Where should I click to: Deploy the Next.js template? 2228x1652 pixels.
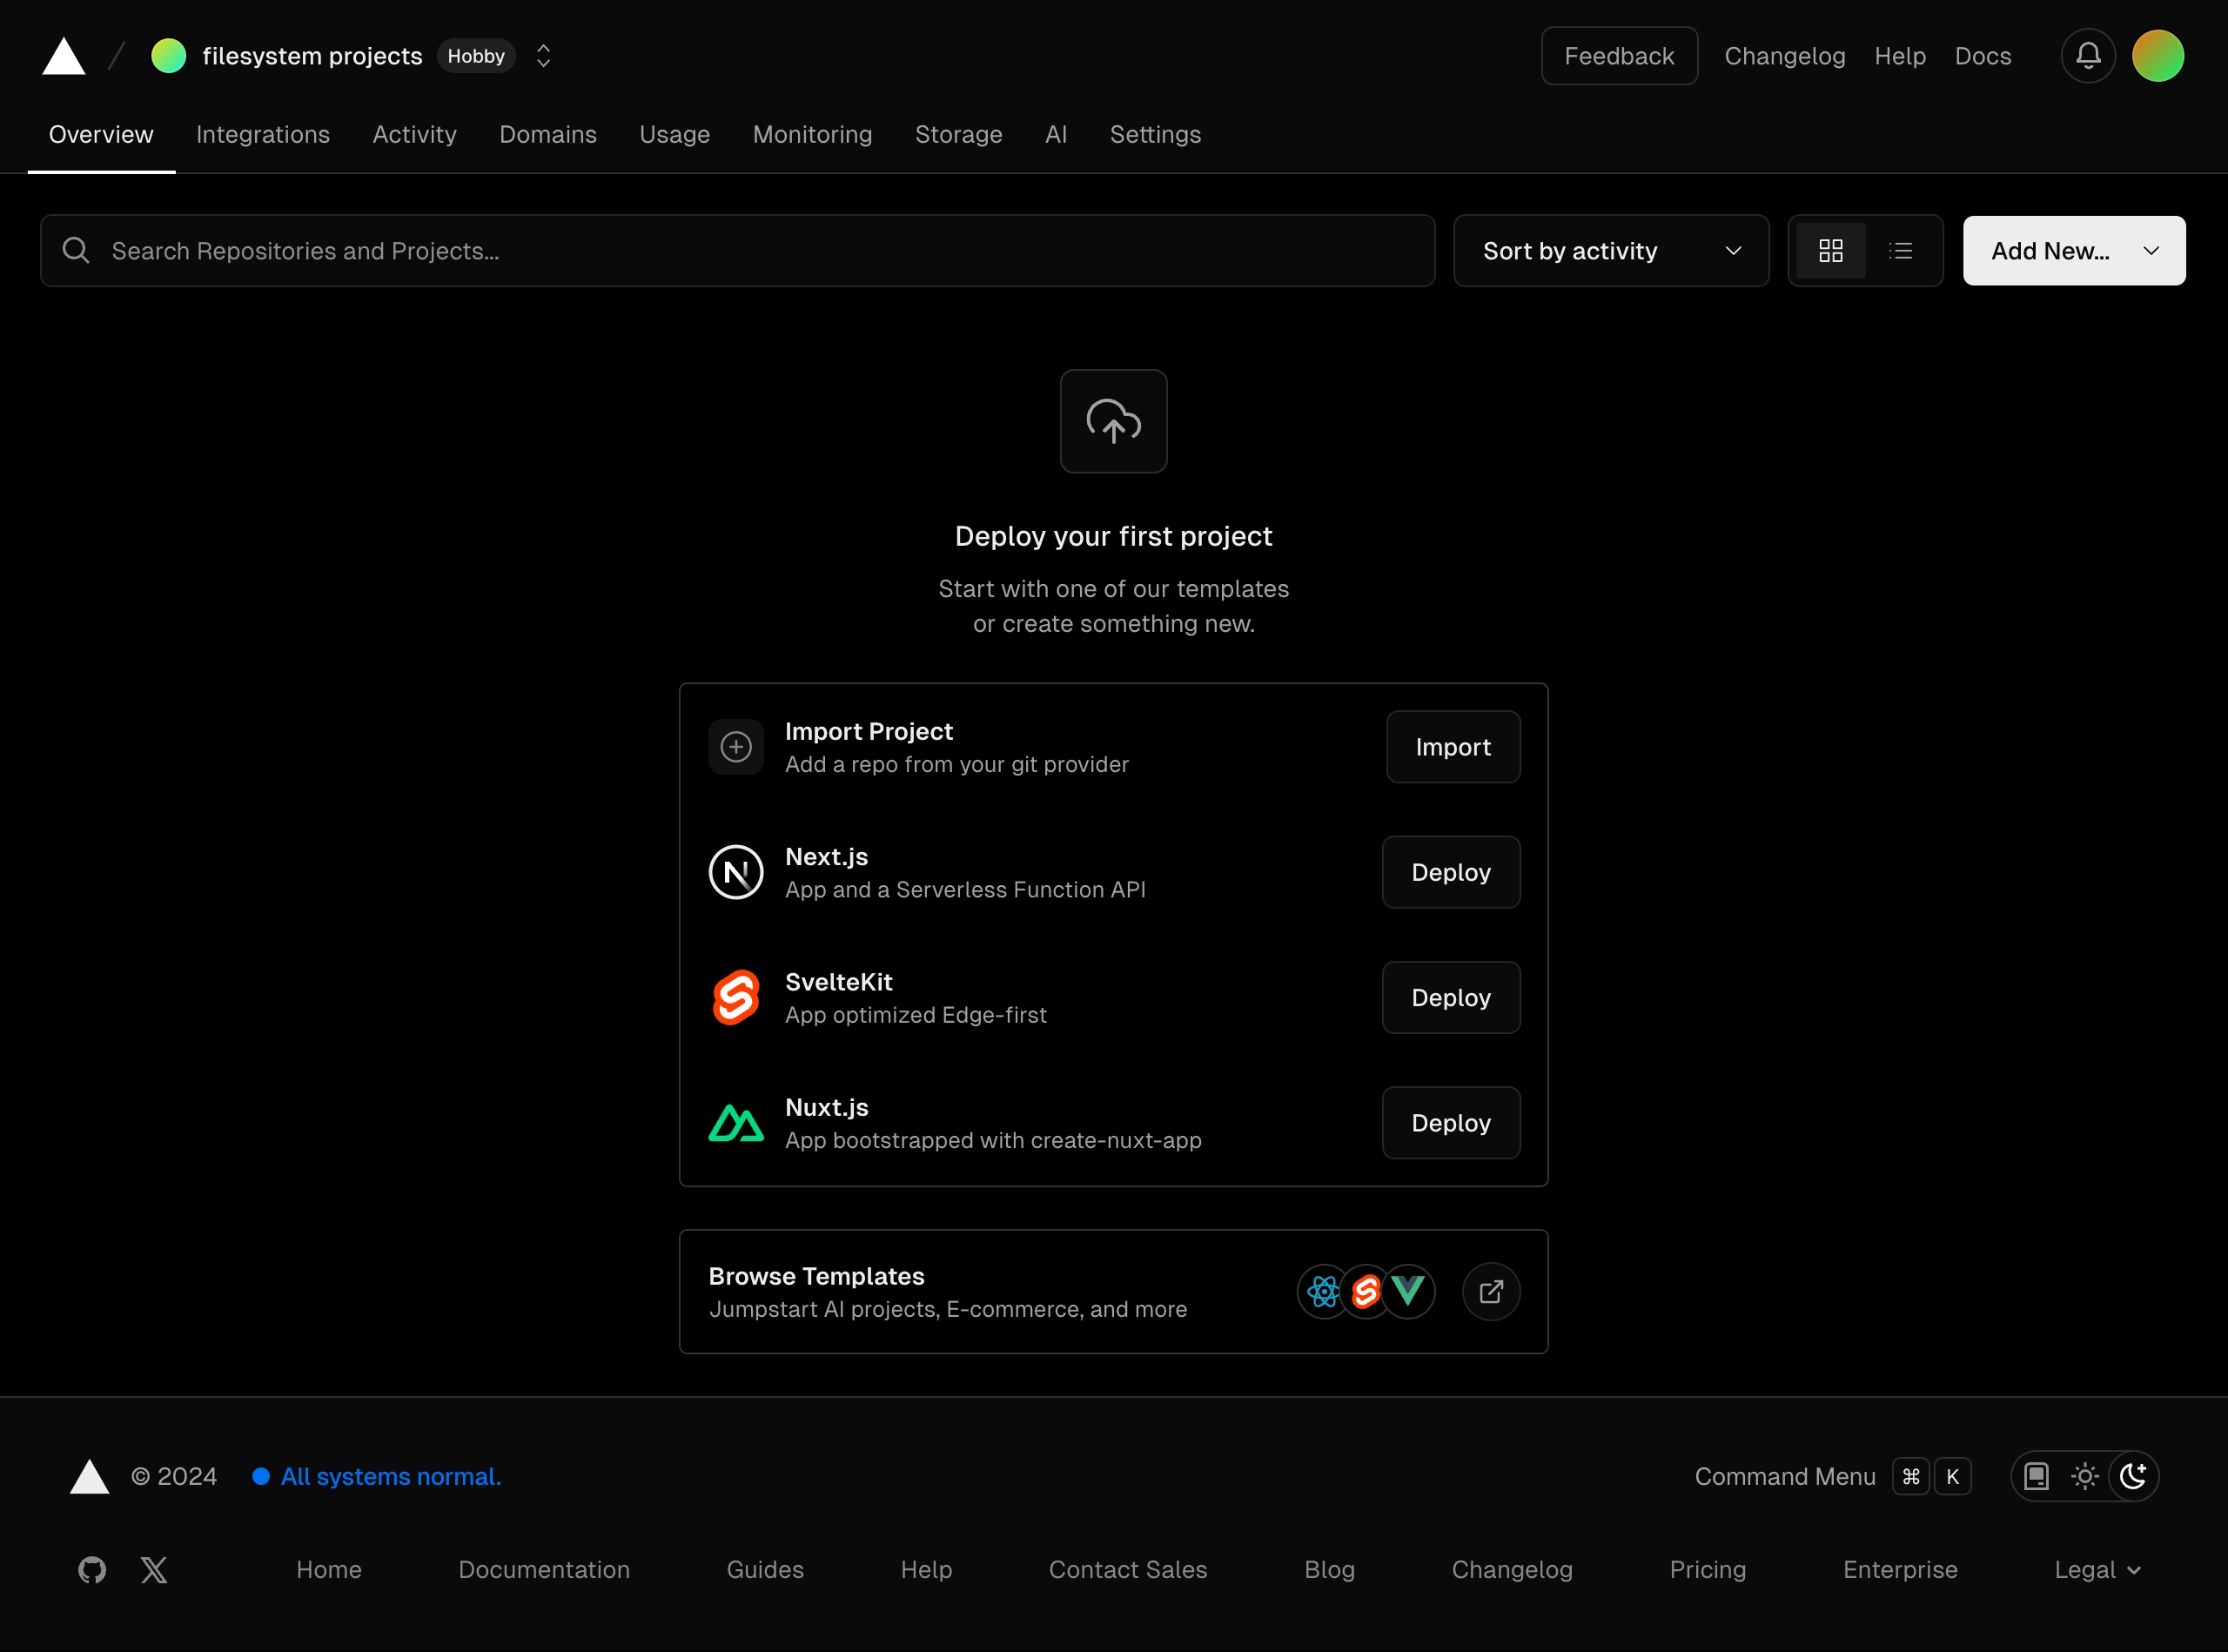point(1451,872)
